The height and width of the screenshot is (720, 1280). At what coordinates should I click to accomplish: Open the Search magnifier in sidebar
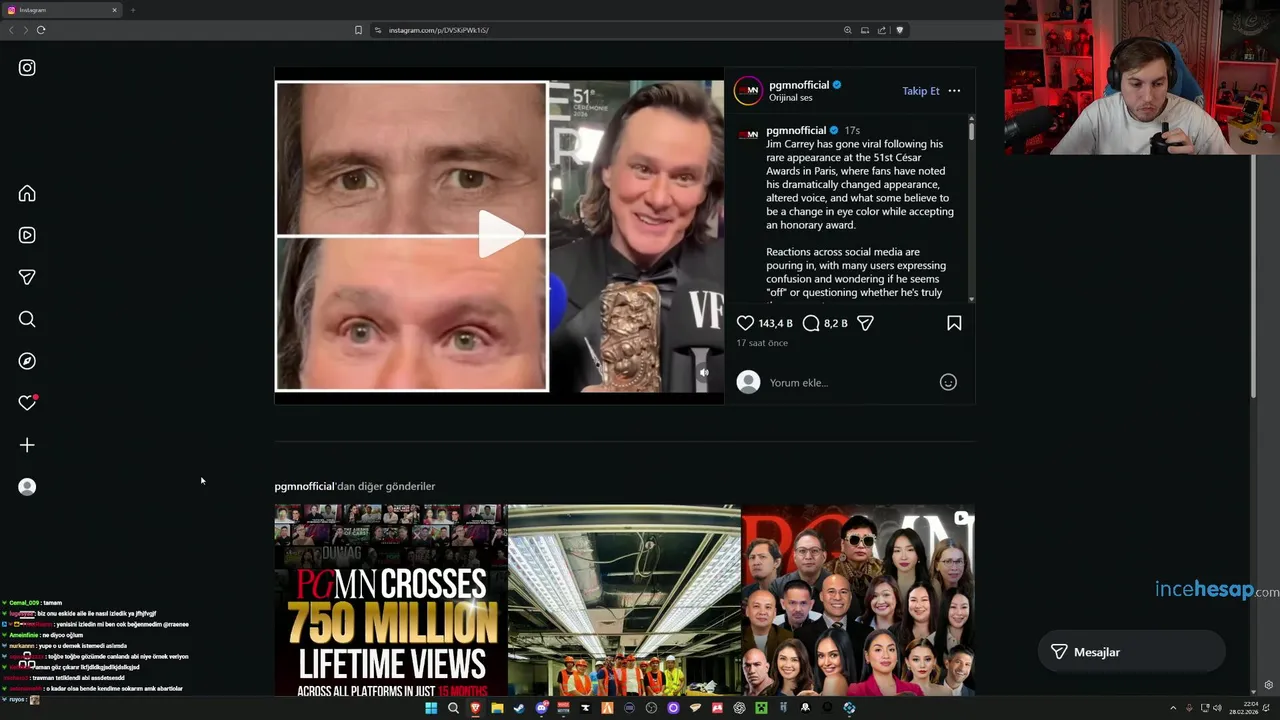(27, 319)
